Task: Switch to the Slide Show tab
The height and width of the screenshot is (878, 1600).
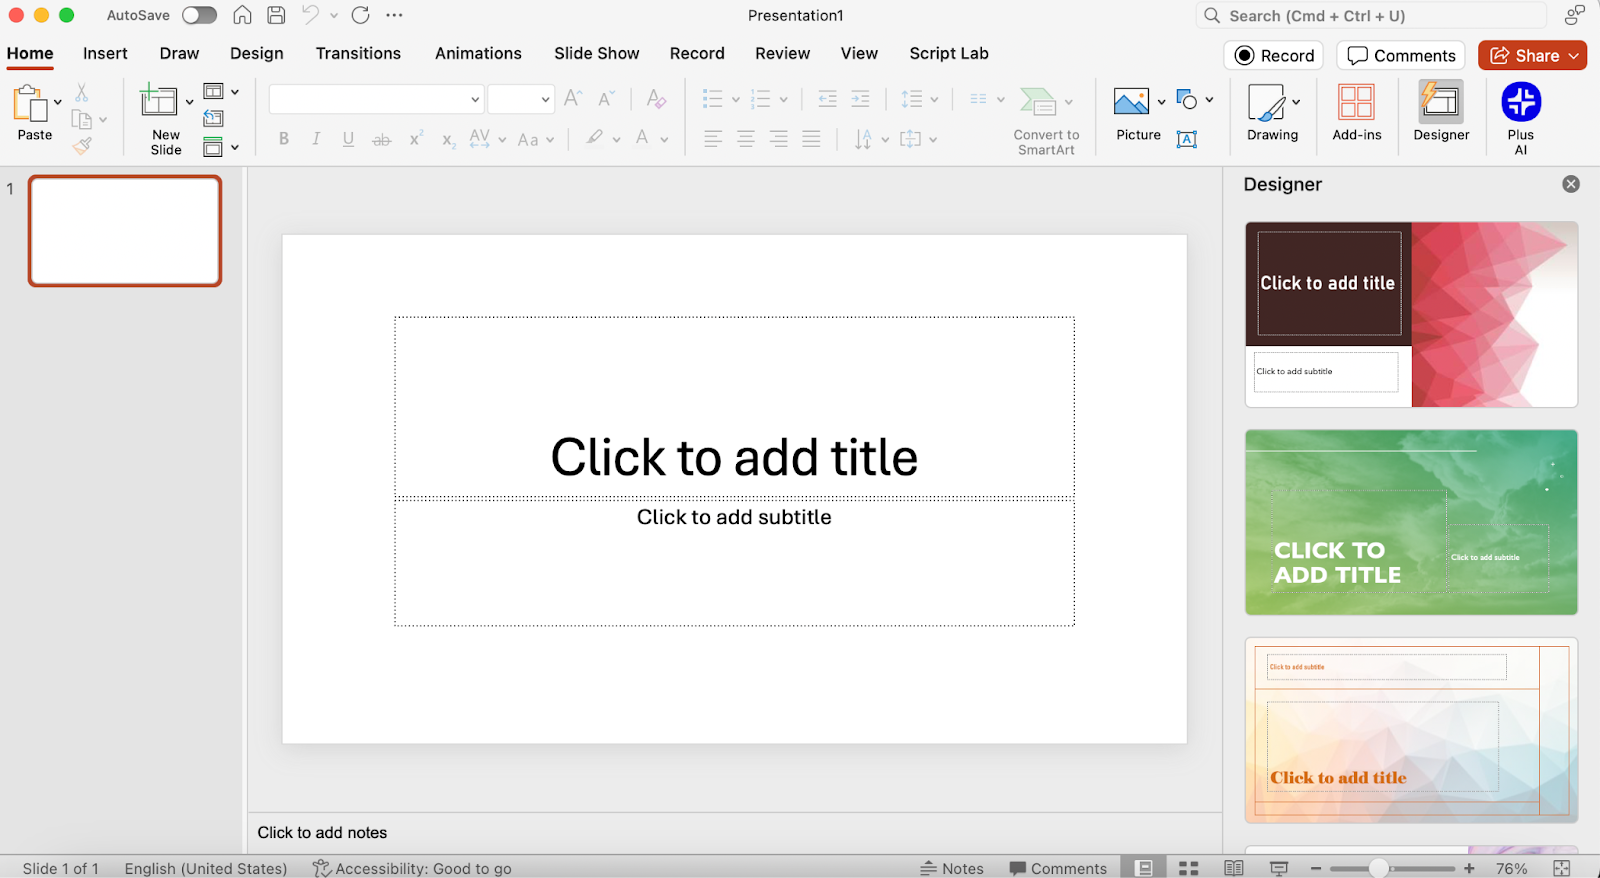Action: pos(596,54)
